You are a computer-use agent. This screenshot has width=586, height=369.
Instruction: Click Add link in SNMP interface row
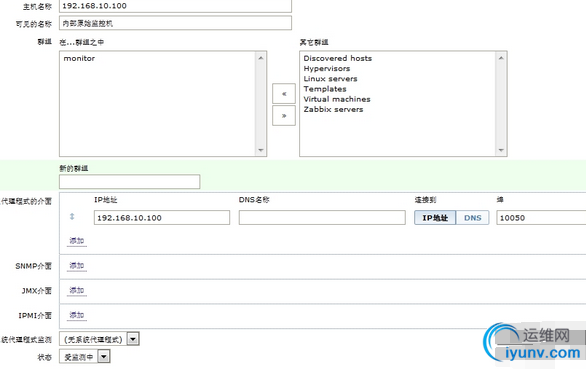77,266
